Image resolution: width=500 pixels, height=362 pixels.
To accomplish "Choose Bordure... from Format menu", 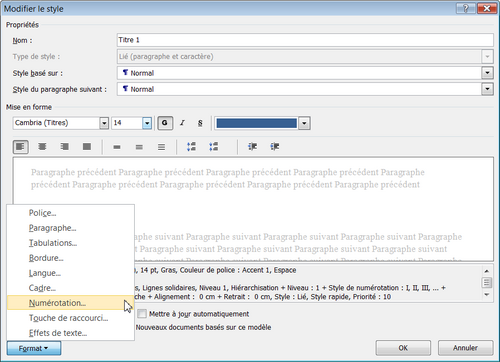I will click(70, 258).
